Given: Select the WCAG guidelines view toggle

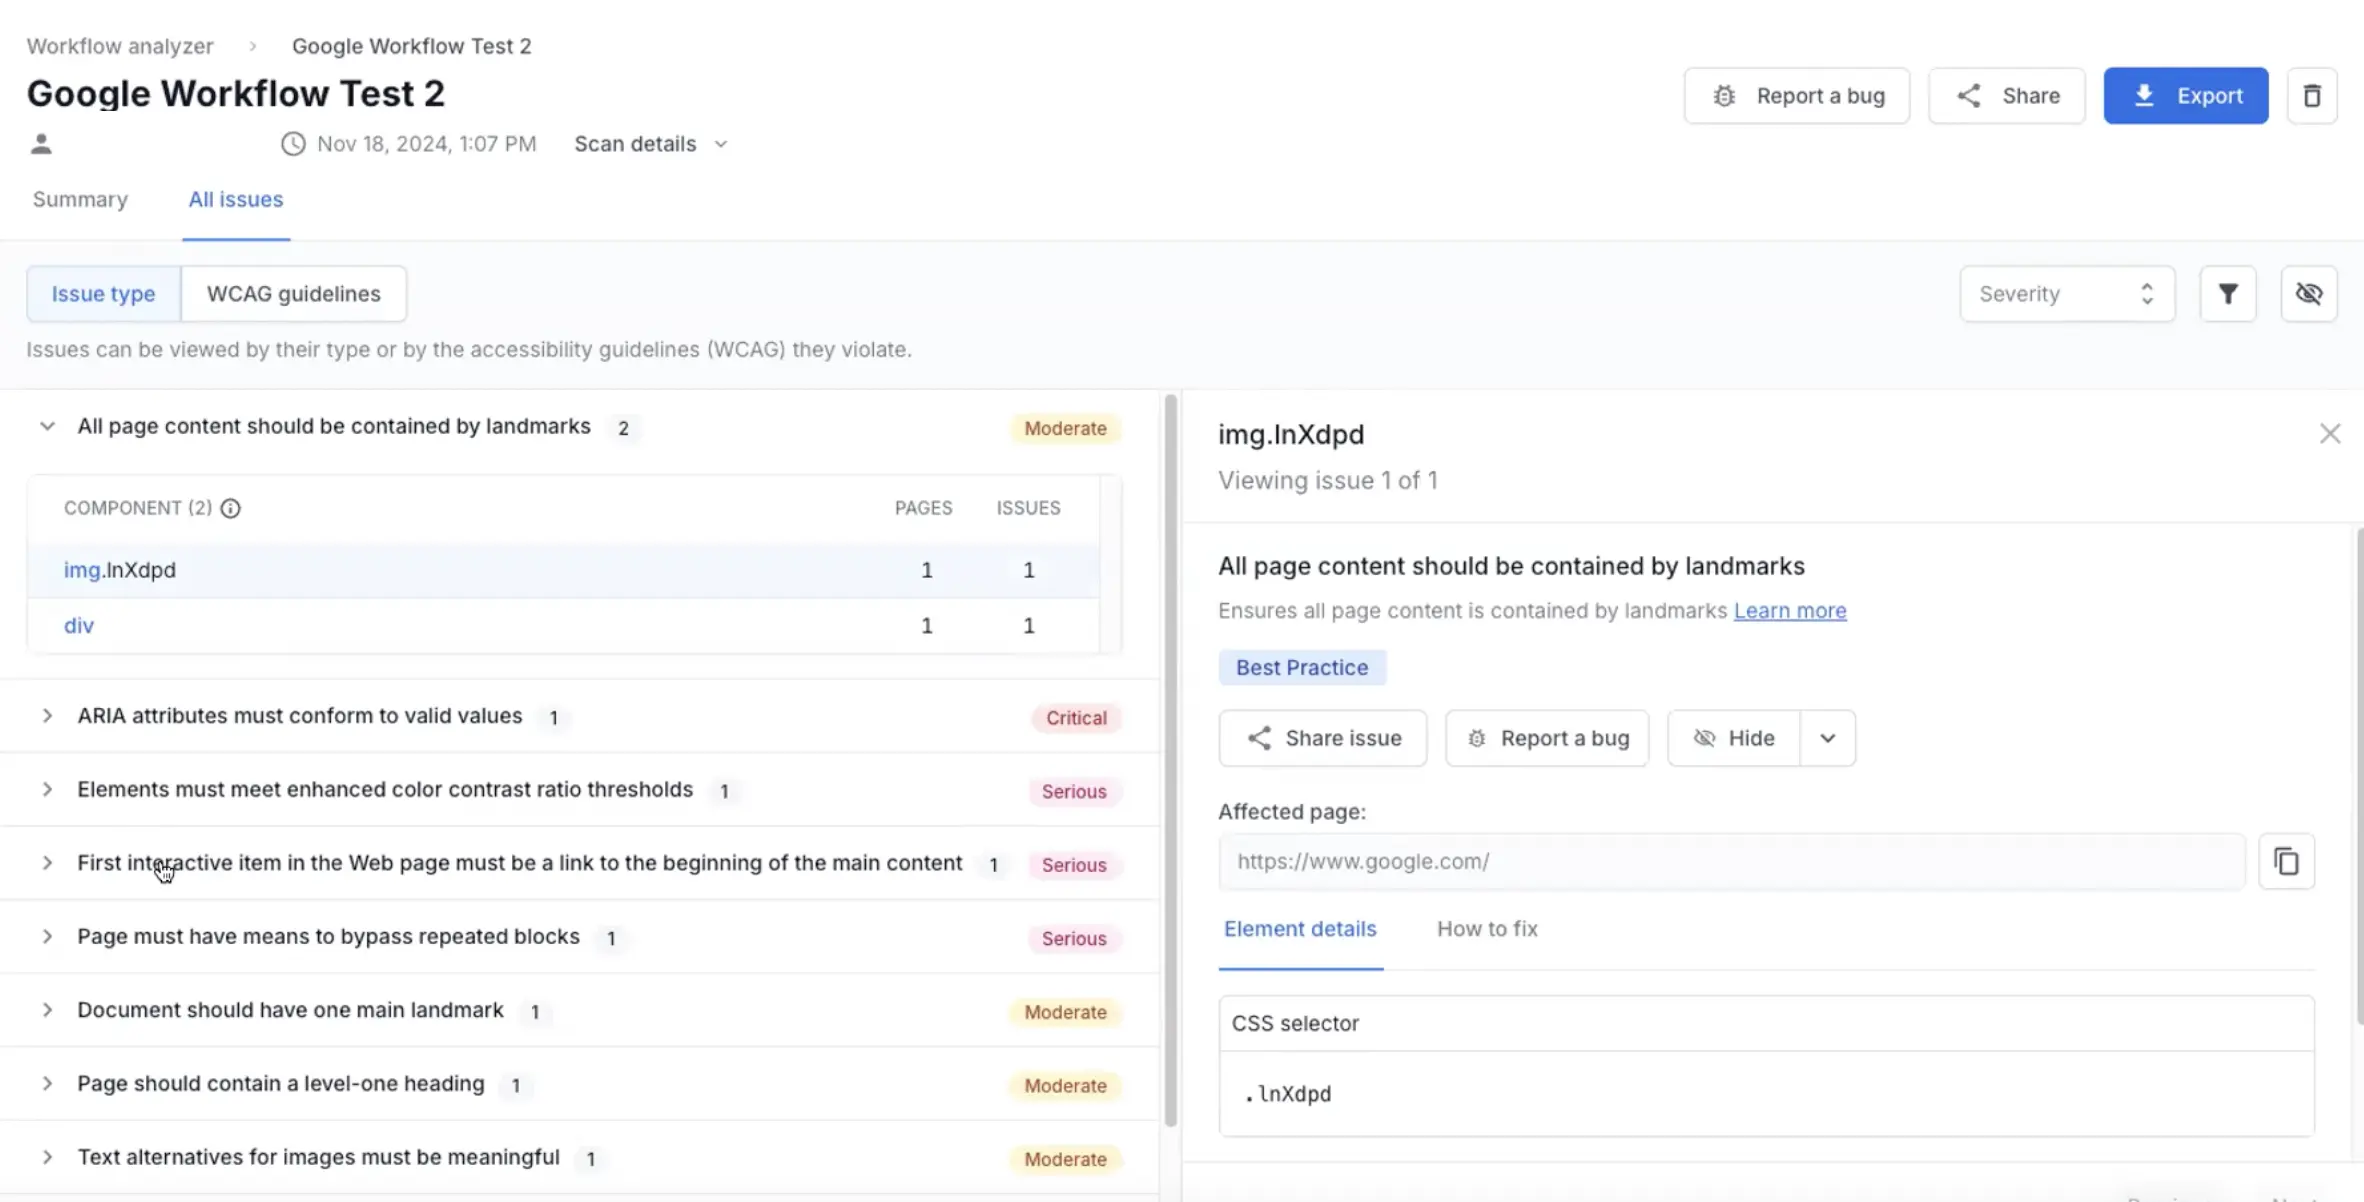Looking at the screenshot, I should pyautogui.click(x=293, y=294).
